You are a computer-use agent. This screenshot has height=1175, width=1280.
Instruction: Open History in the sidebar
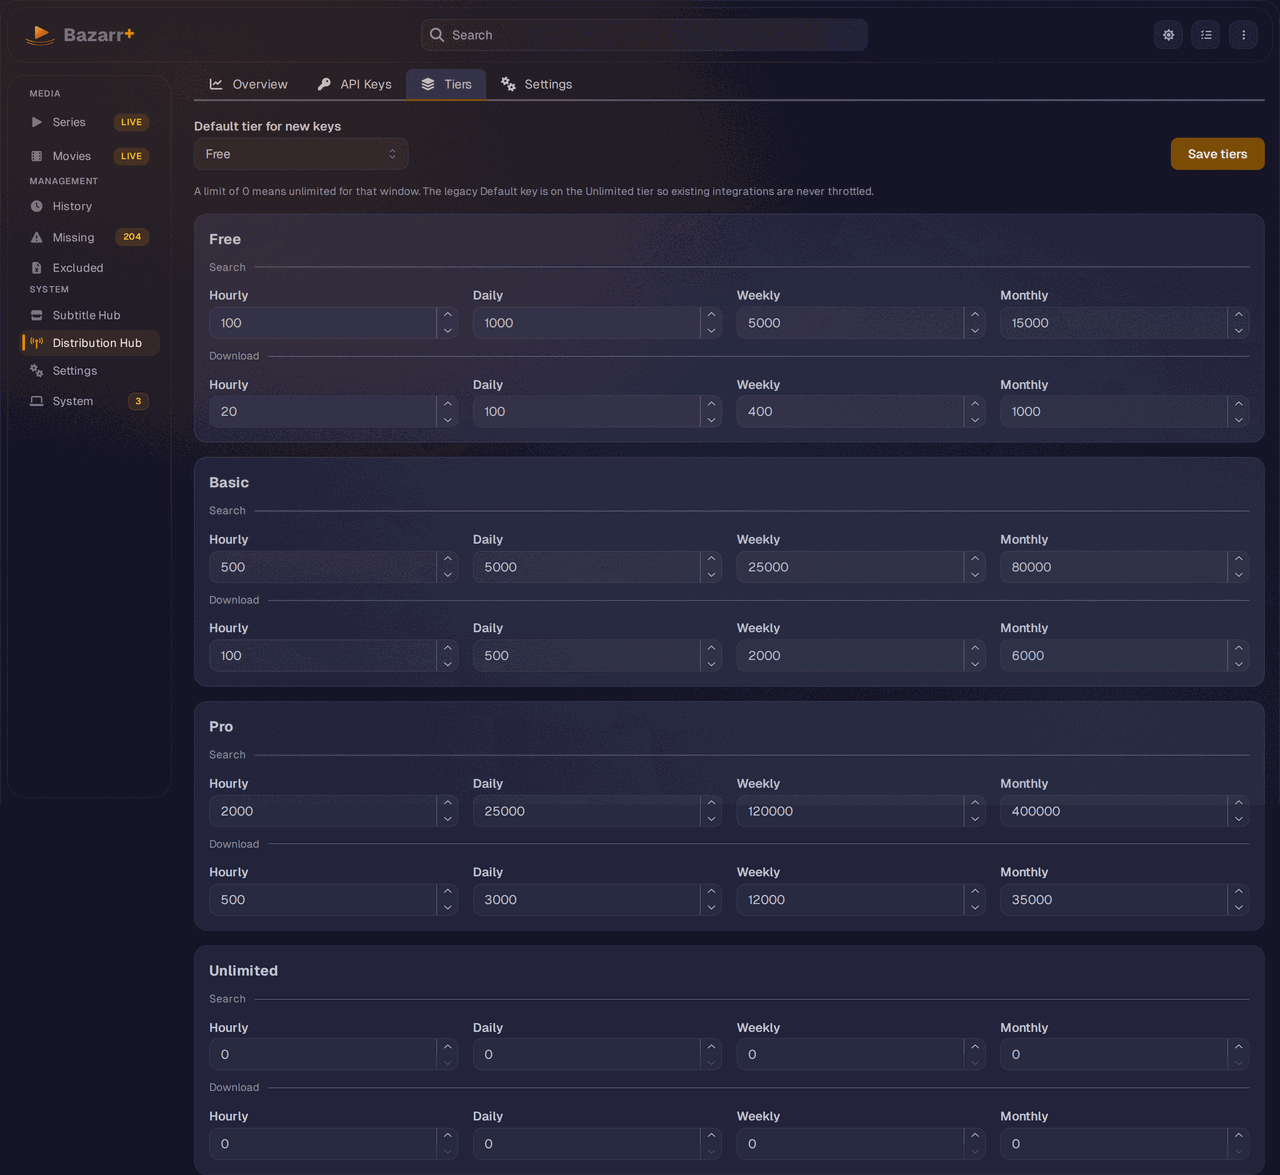pyautogui.click(x=89, y=206)
